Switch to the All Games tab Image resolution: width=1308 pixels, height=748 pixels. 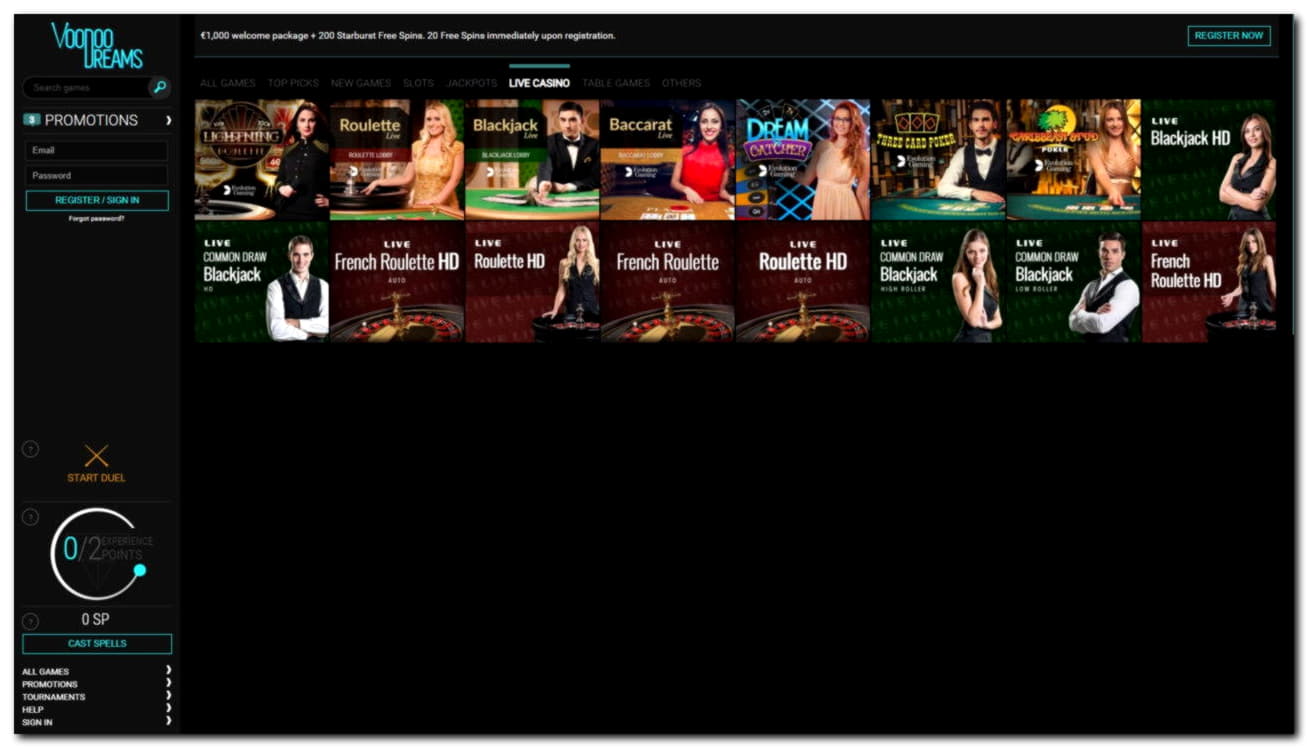pos(227,83)
